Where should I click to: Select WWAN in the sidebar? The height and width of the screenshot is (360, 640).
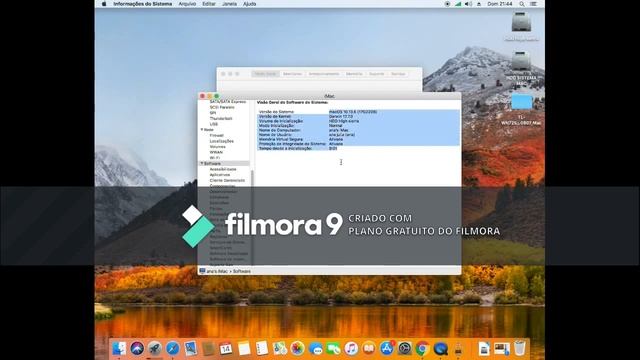click(216, 152)
